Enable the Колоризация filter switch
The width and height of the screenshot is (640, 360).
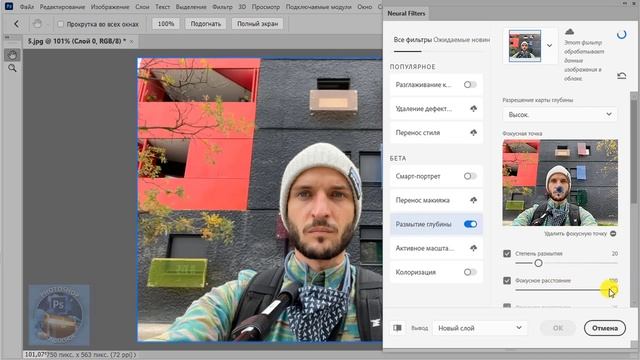470,272
